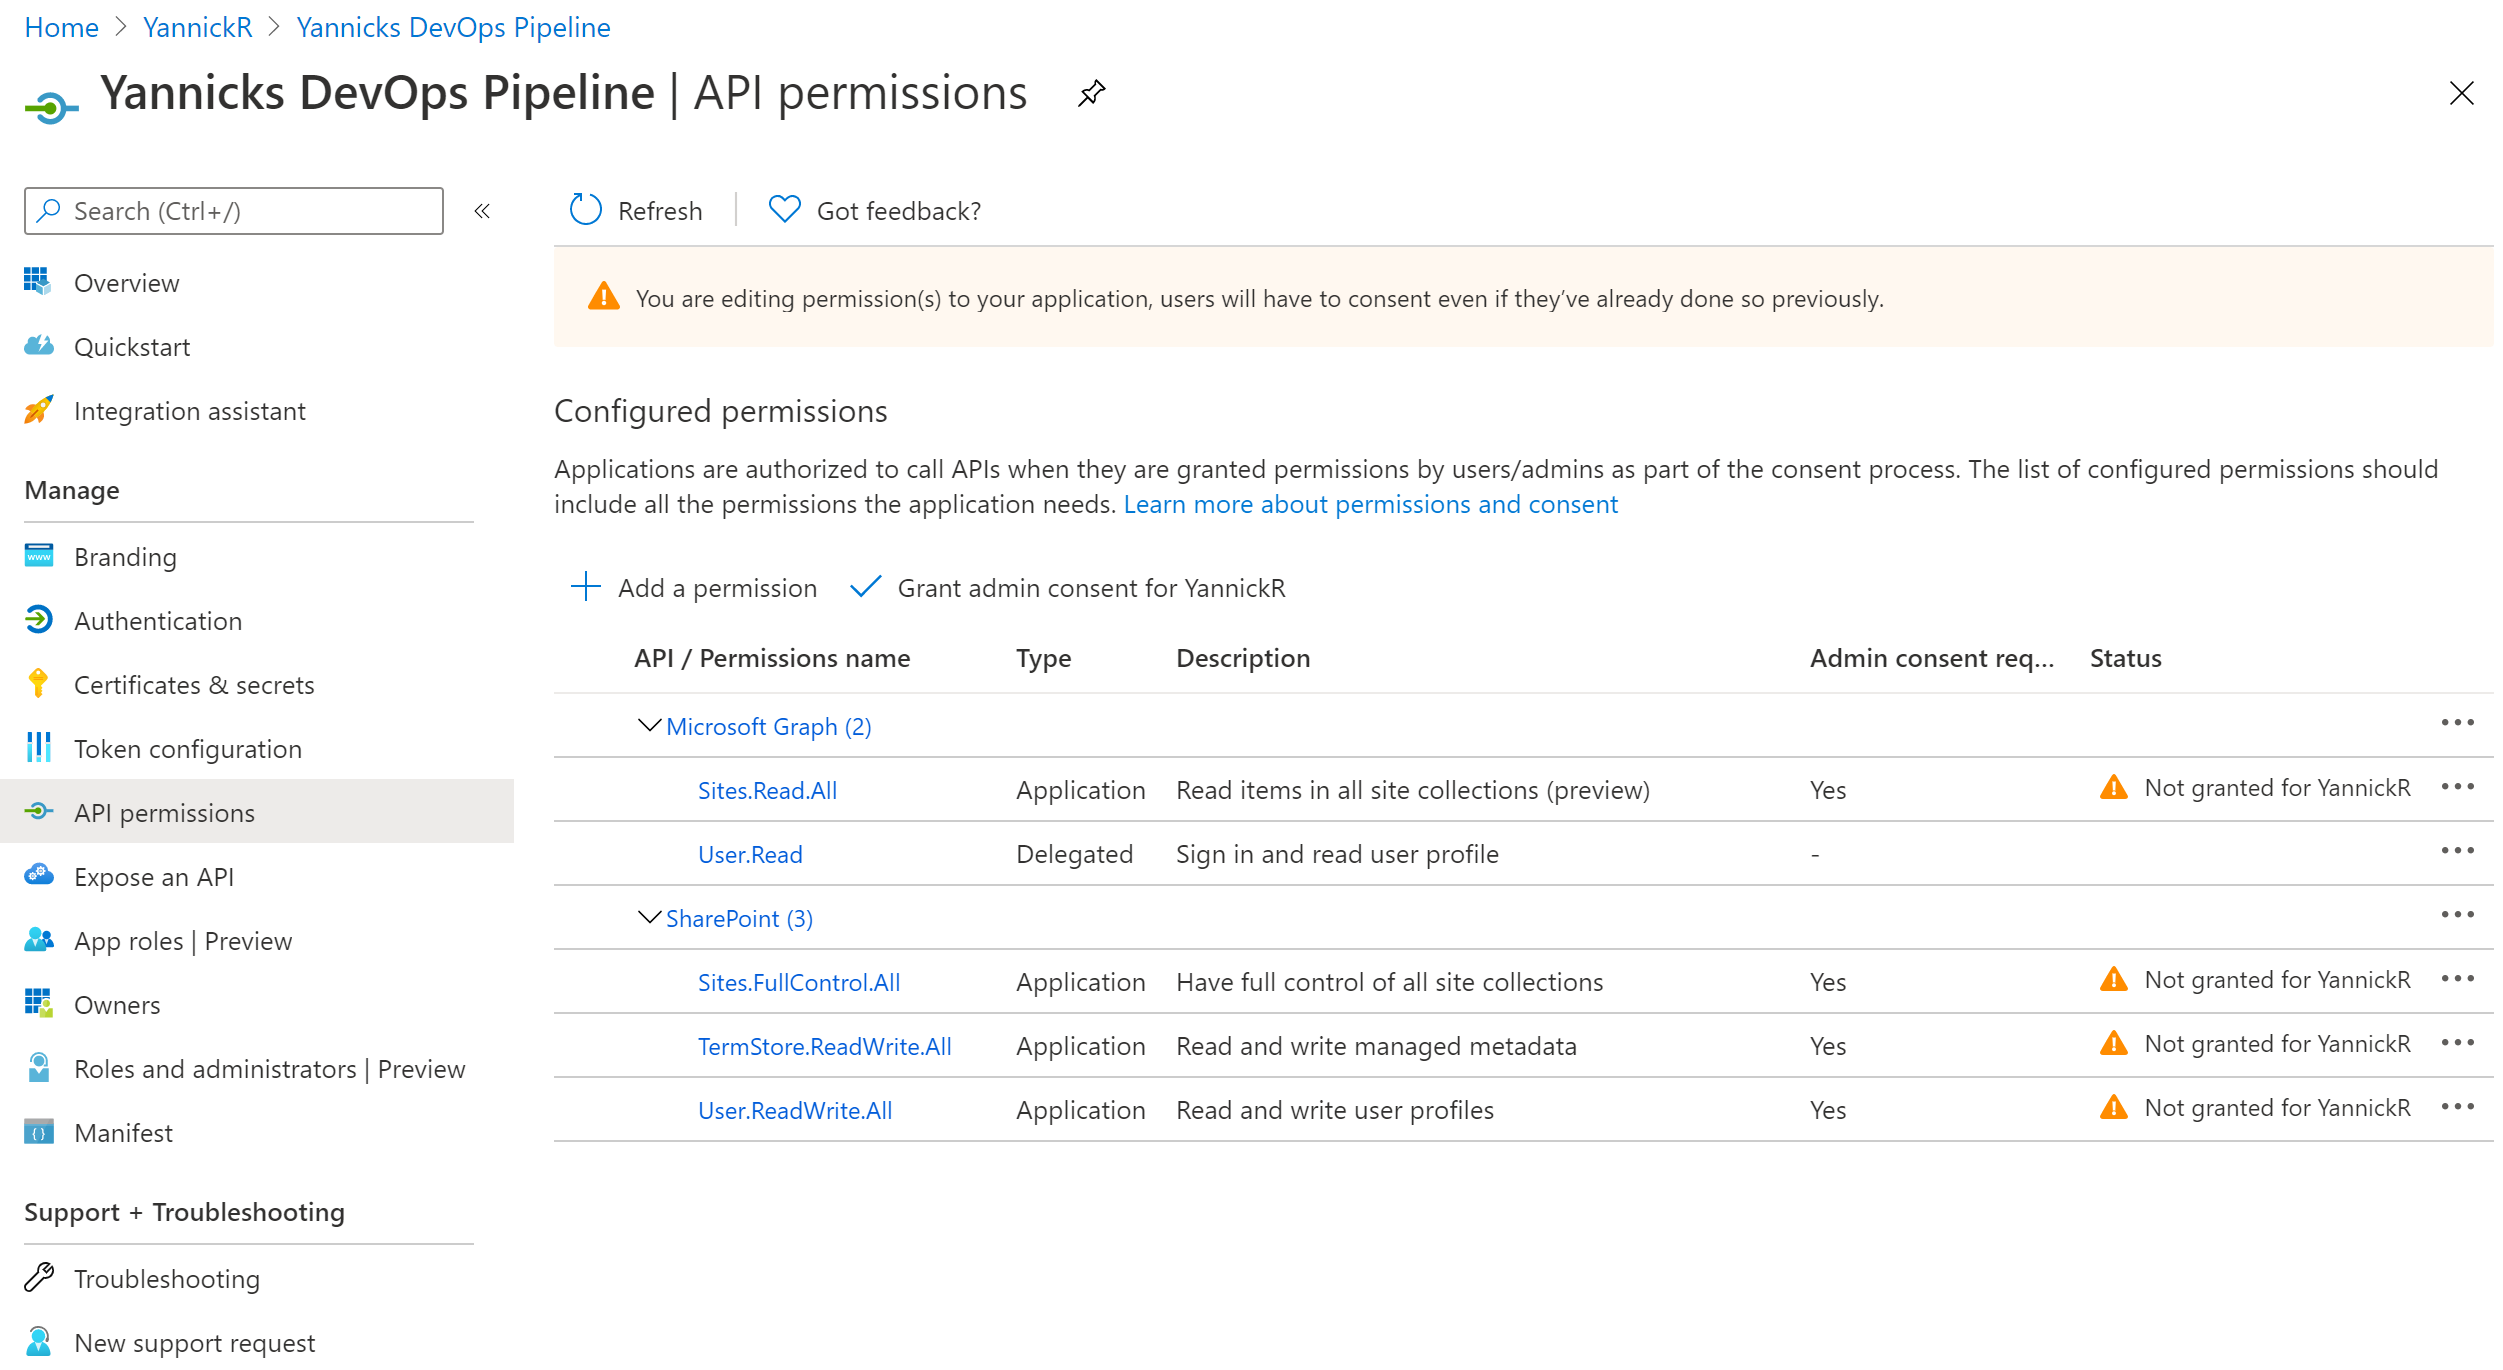Grant admin consent for YannickR
The width and height of the screenshot is (2503, 1370).
1068,588
